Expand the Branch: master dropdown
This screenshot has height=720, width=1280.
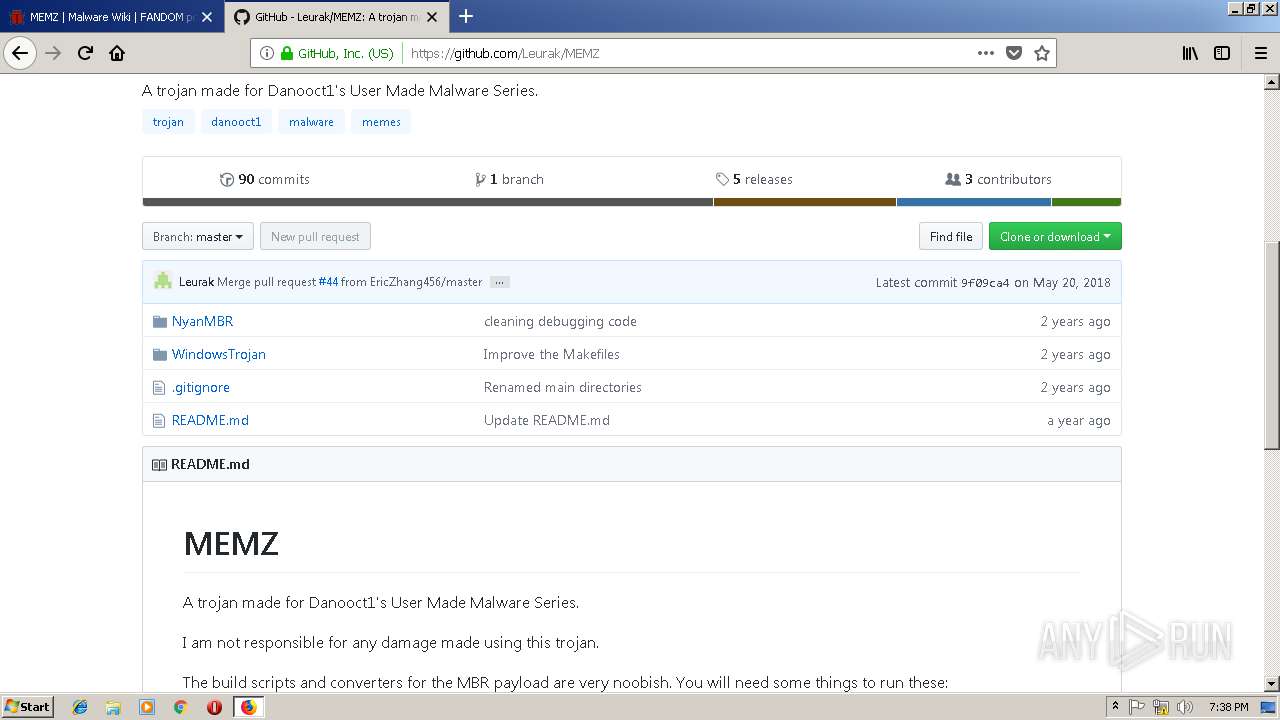pyautogui.click(x=198, y=237)
